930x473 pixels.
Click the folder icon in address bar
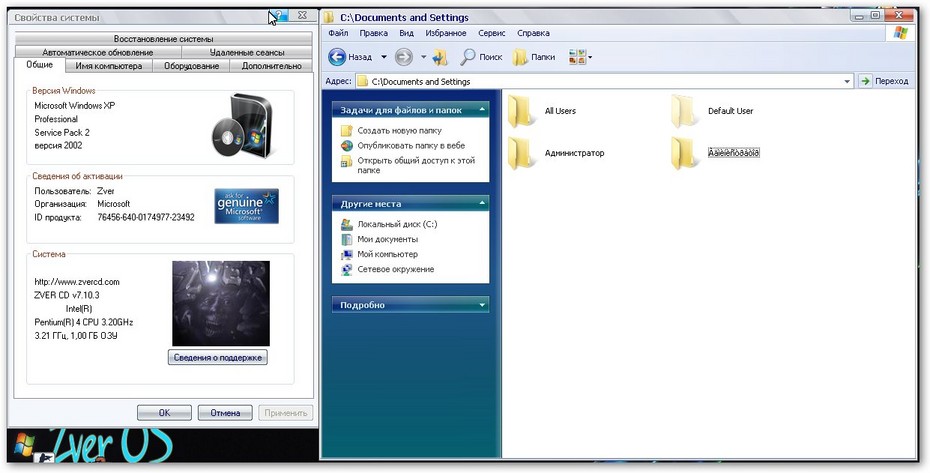pyautogui.click(x=362, y=81)
